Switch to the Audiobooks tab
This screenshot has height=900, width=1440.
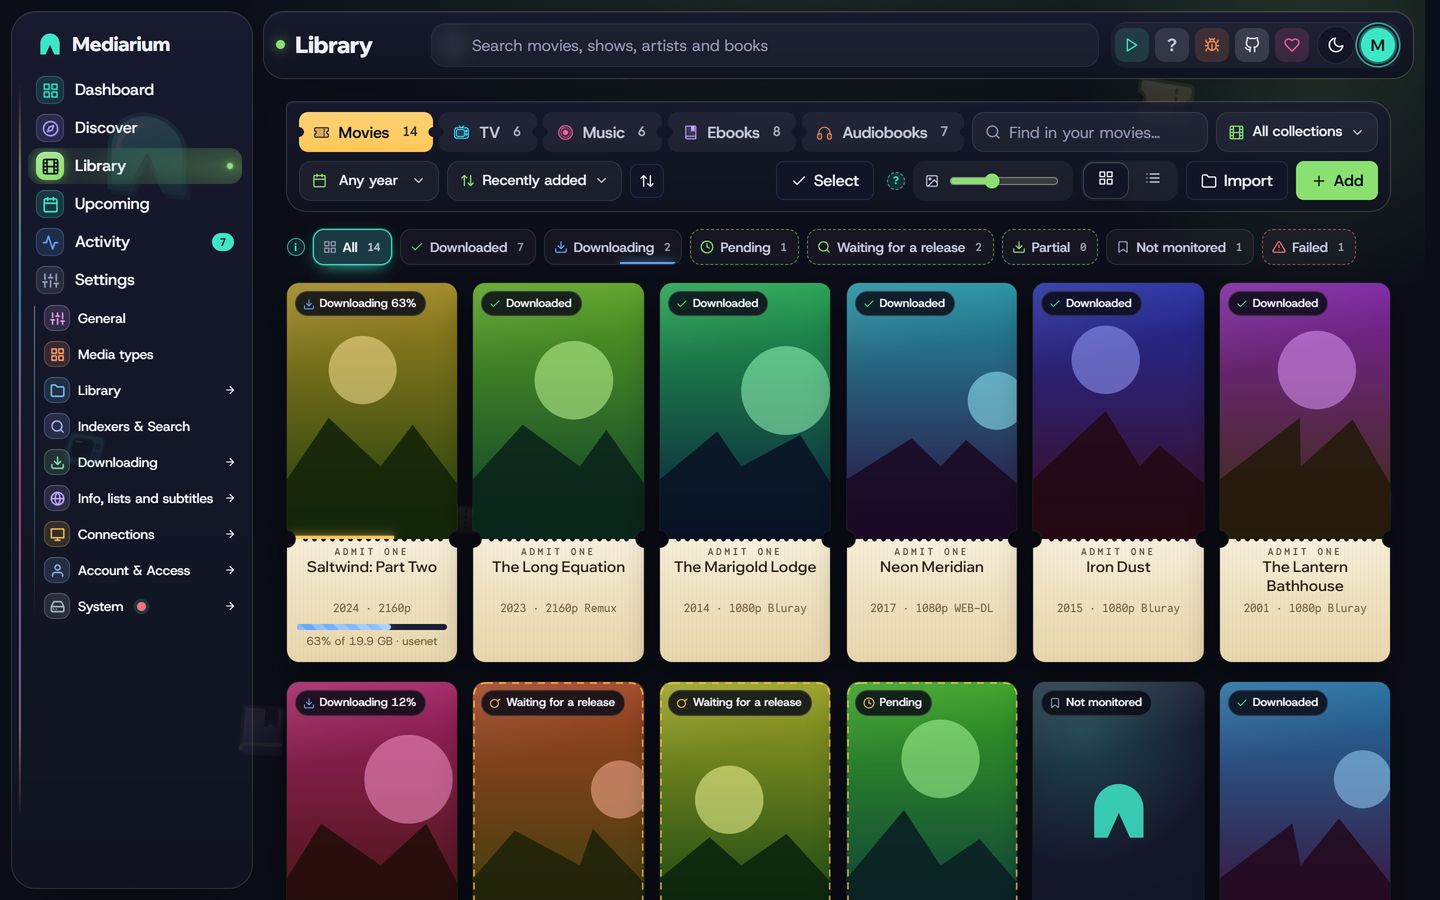[883, 132]
